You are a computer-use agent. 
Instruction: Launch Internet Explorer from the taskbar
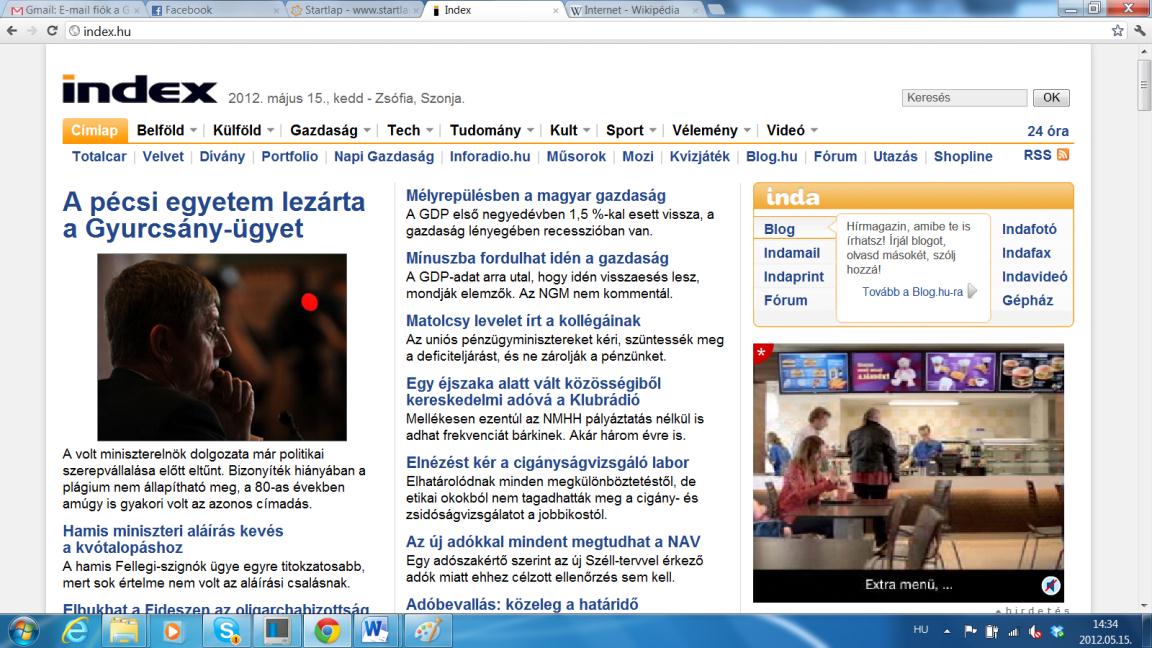tap(75, 631)
